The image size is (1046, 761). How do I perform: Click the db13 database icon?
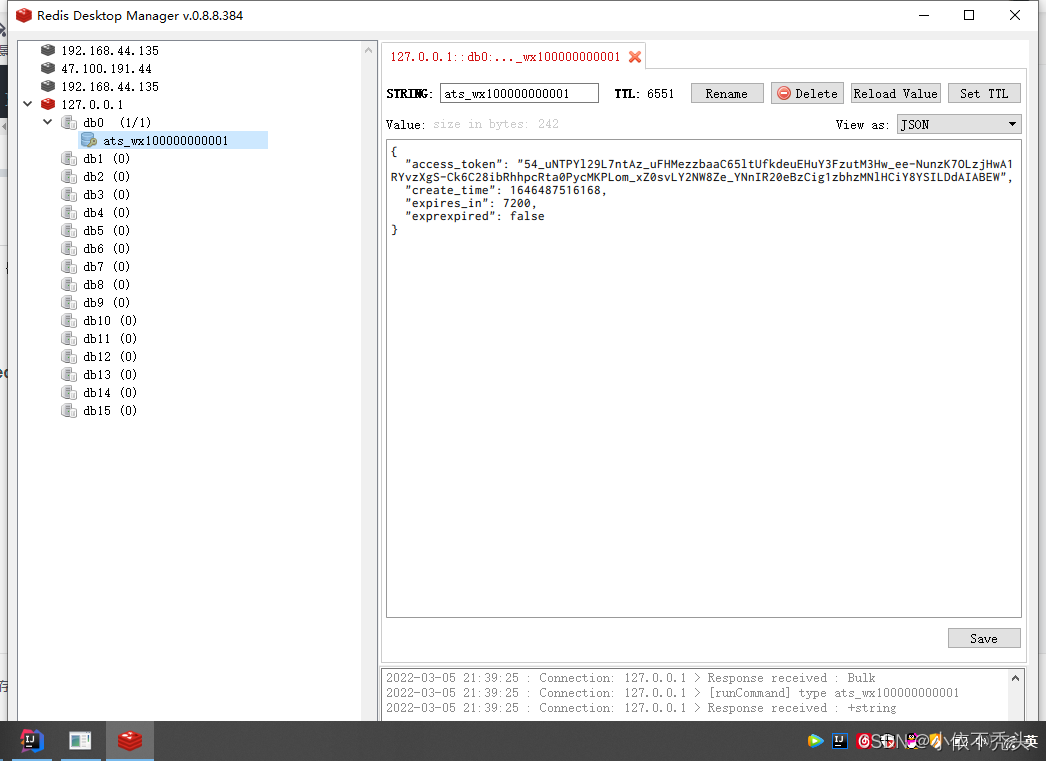[69, 374]
